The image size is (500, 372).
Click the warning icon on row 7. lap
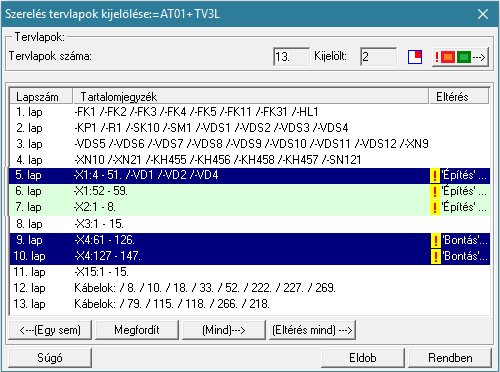click(x=435, y=208)
